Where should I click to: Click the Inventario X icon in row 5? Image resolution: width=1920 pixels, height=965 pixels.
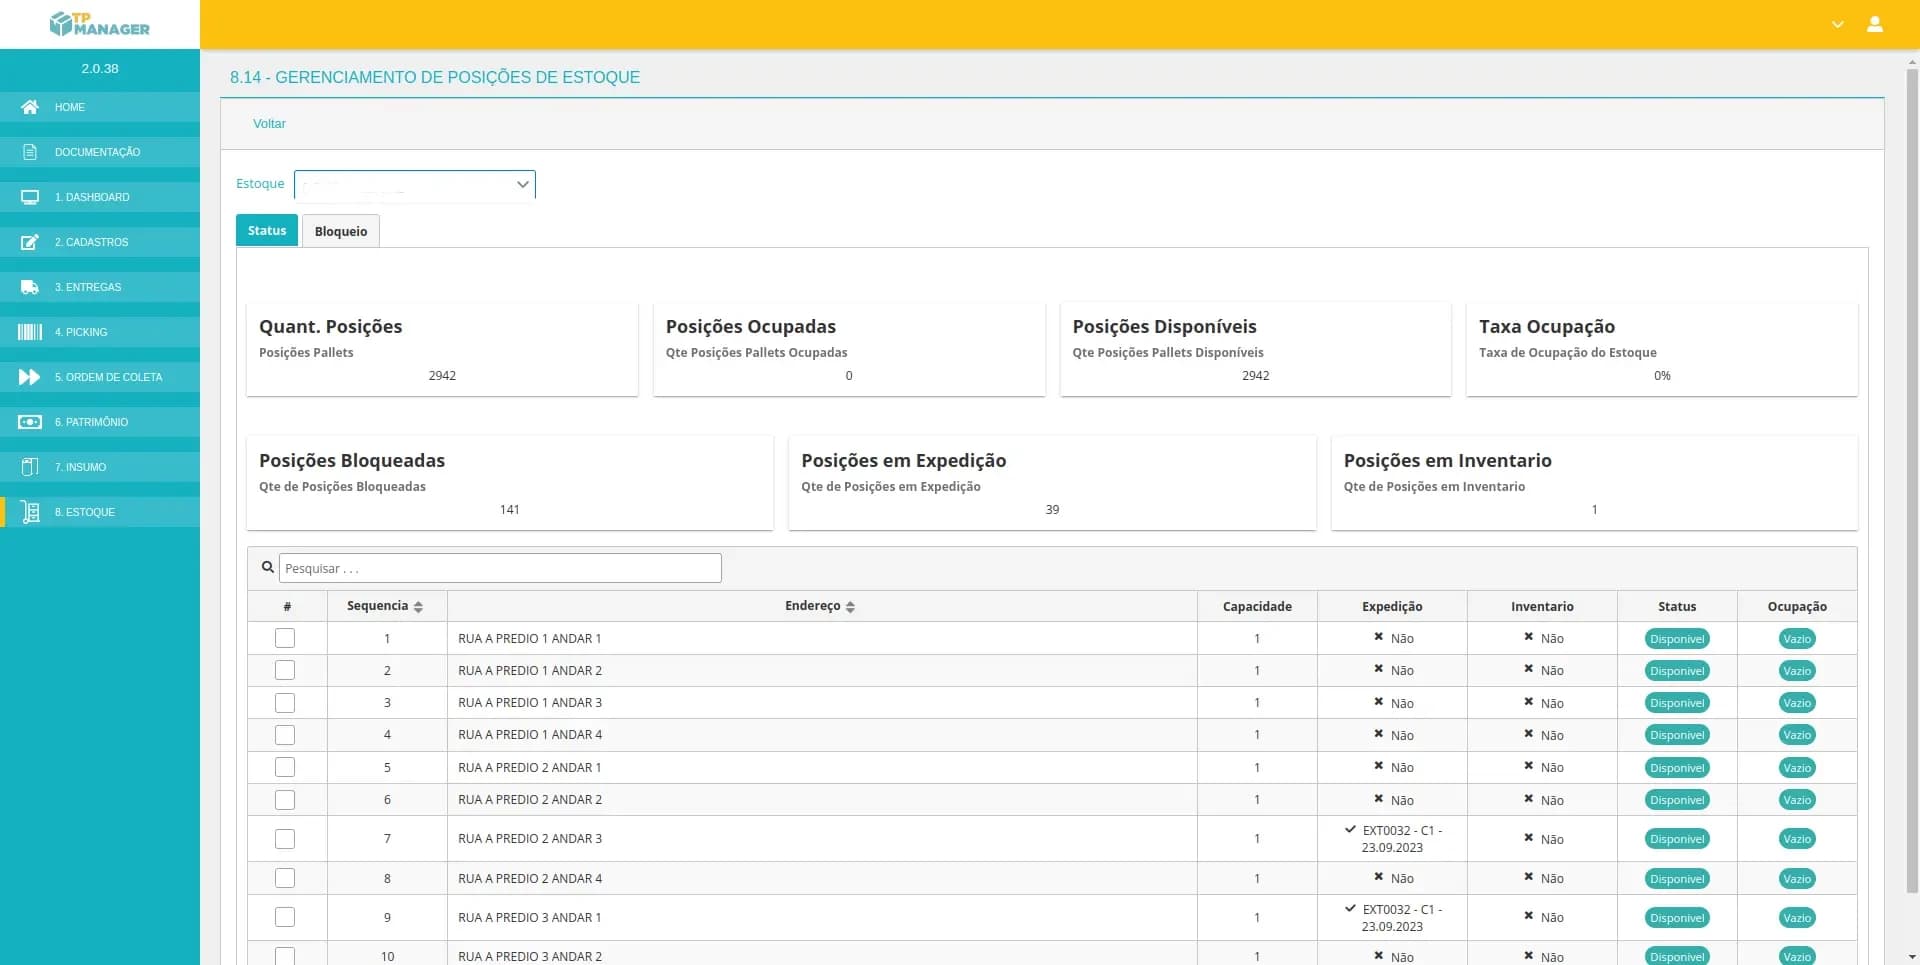1528,766
